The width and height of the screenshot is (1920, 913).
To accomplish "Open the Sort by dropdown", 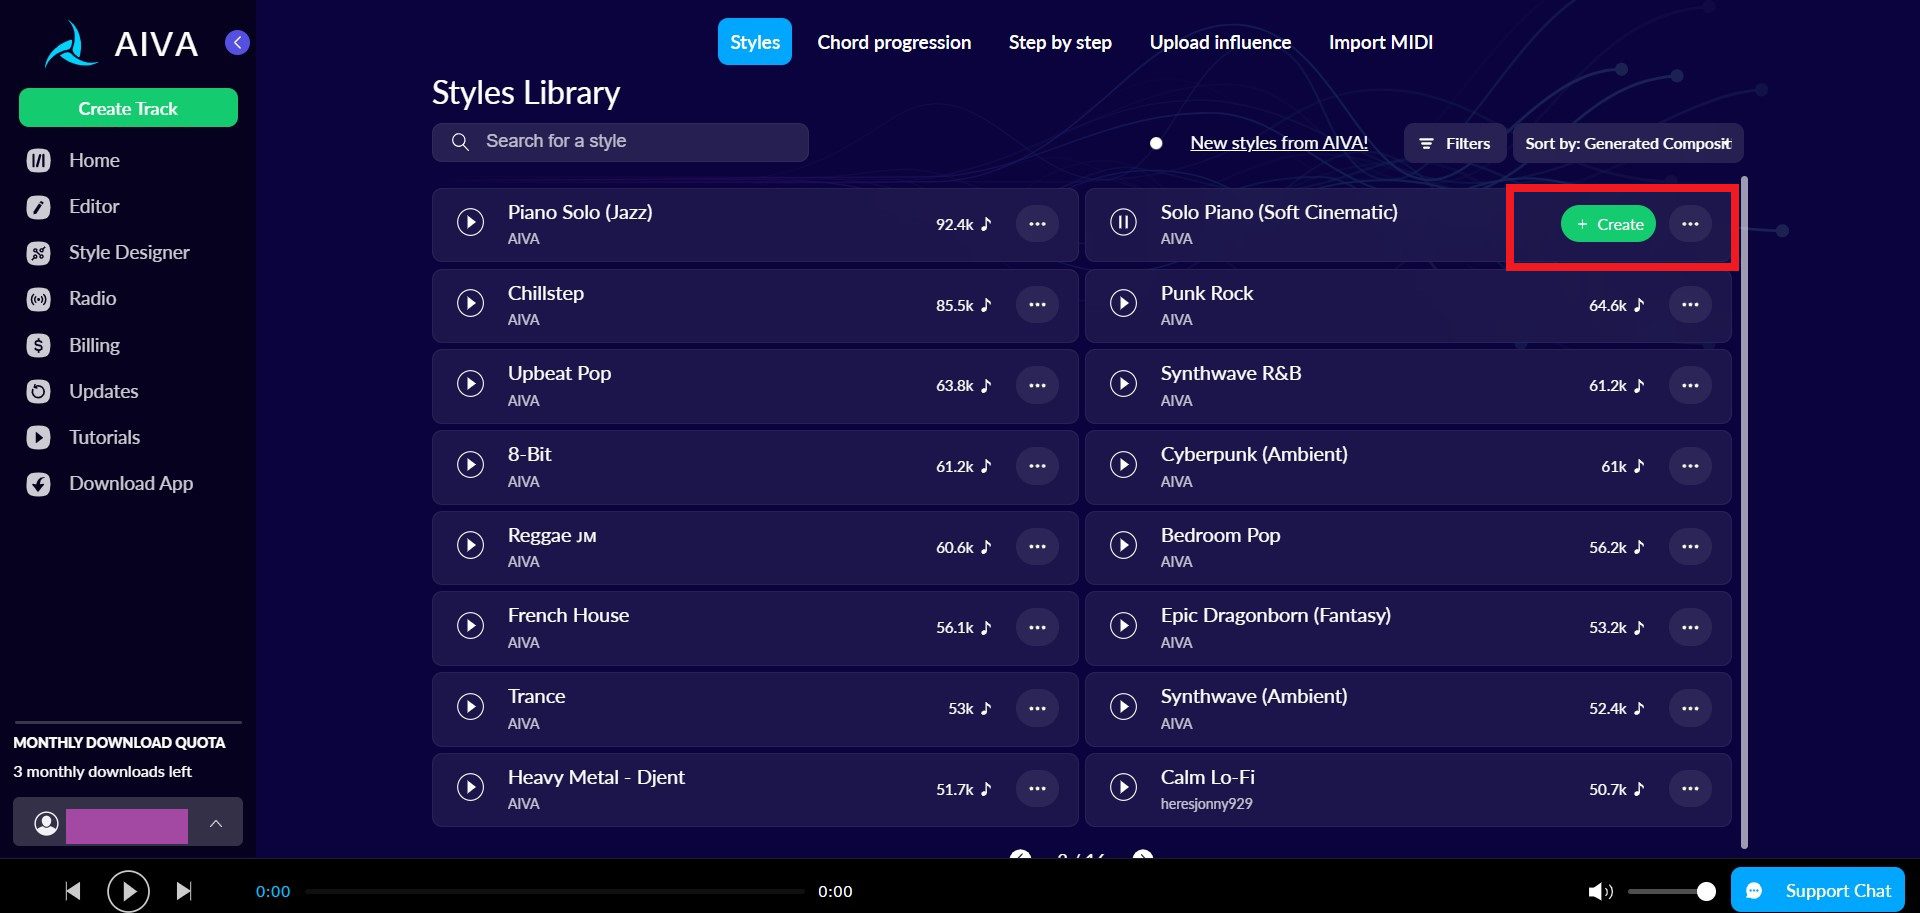I will tap(1627, 143).
